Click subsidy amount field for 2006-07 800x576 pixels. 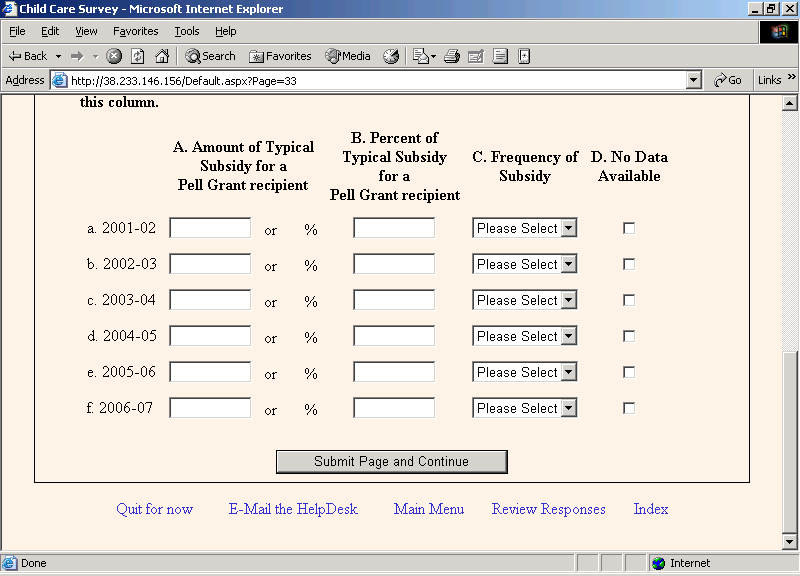[x=210, y=408]
